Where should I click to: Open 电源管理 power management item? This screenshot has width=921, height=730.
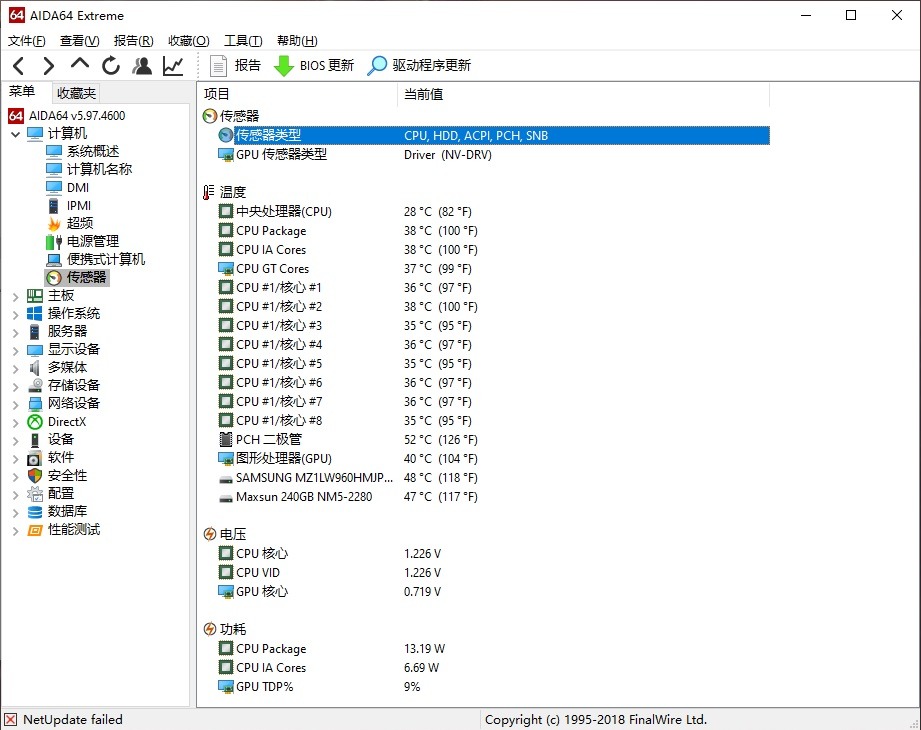point(93,241)
